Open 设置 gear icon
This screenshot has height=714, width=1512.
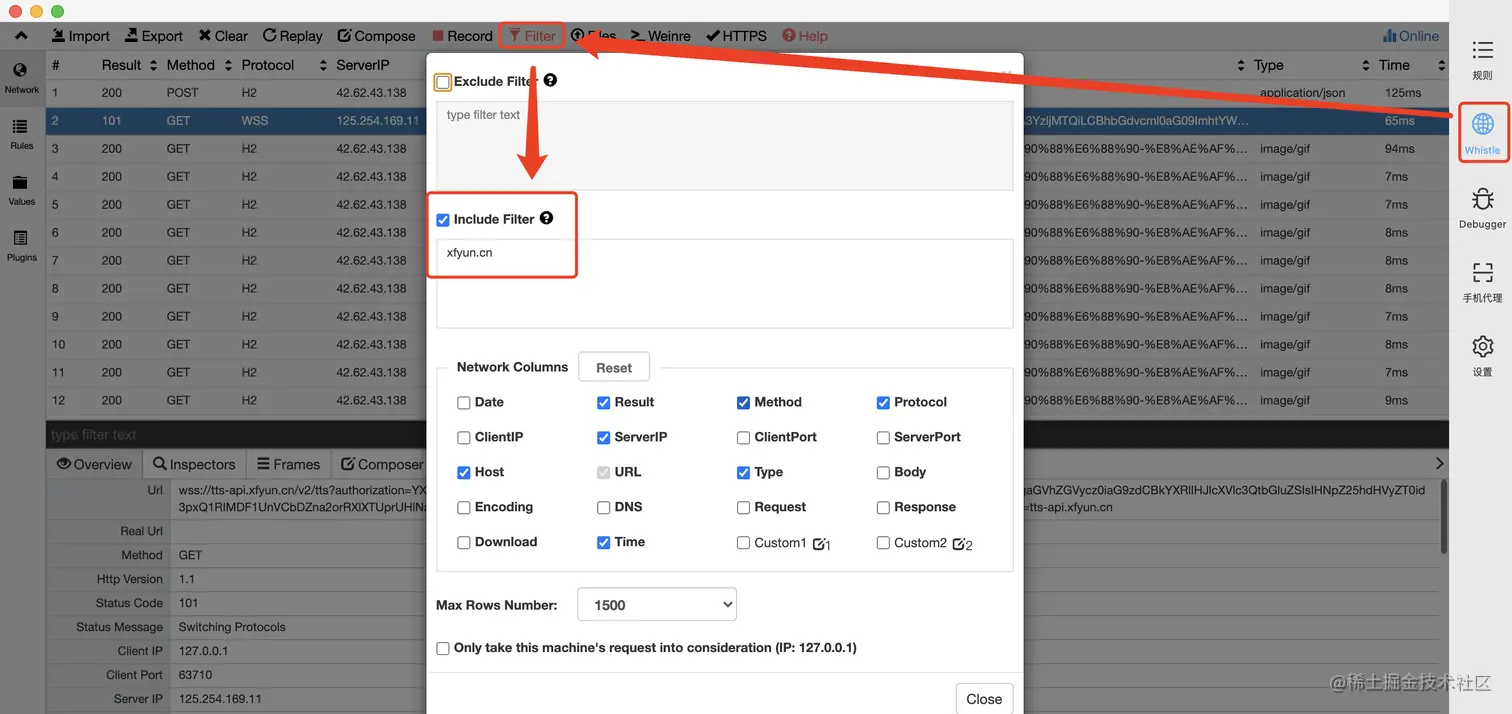pos(1482,356)
